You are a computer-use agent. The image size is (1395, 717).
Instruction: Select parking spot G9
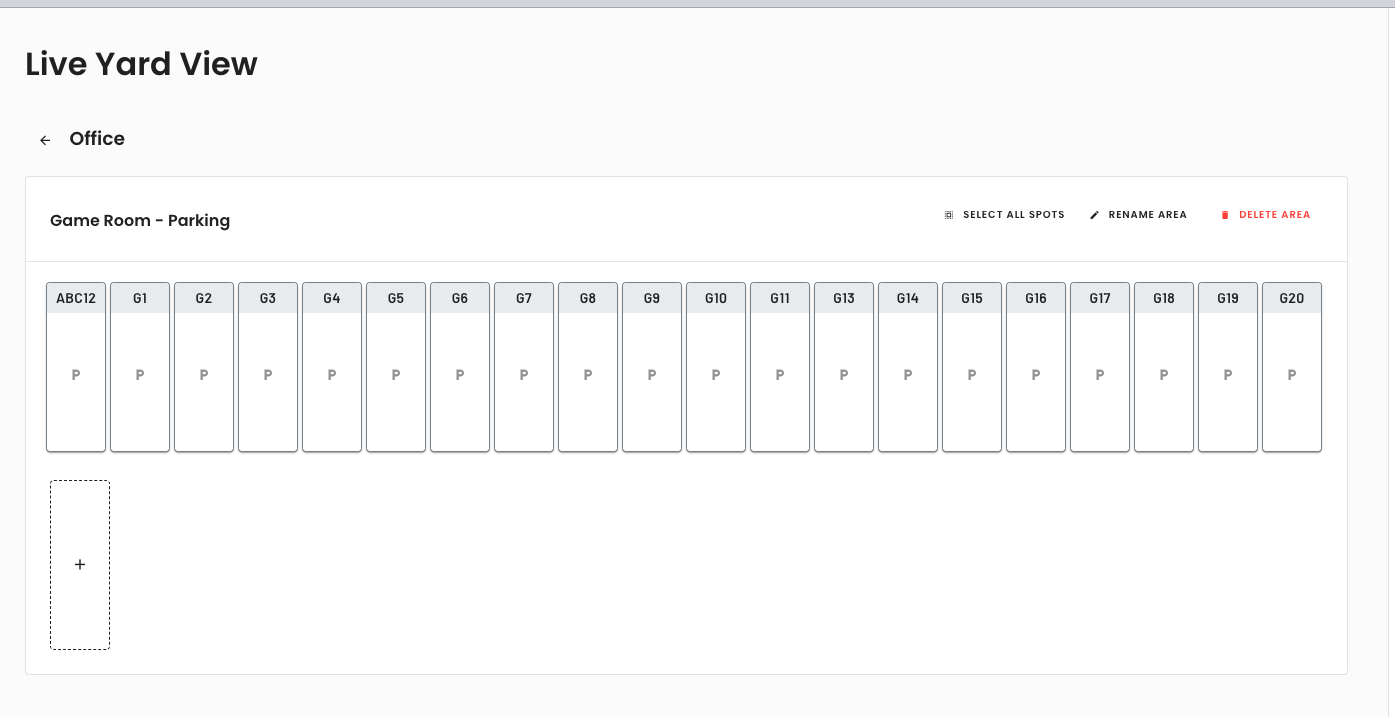(652, 367)
